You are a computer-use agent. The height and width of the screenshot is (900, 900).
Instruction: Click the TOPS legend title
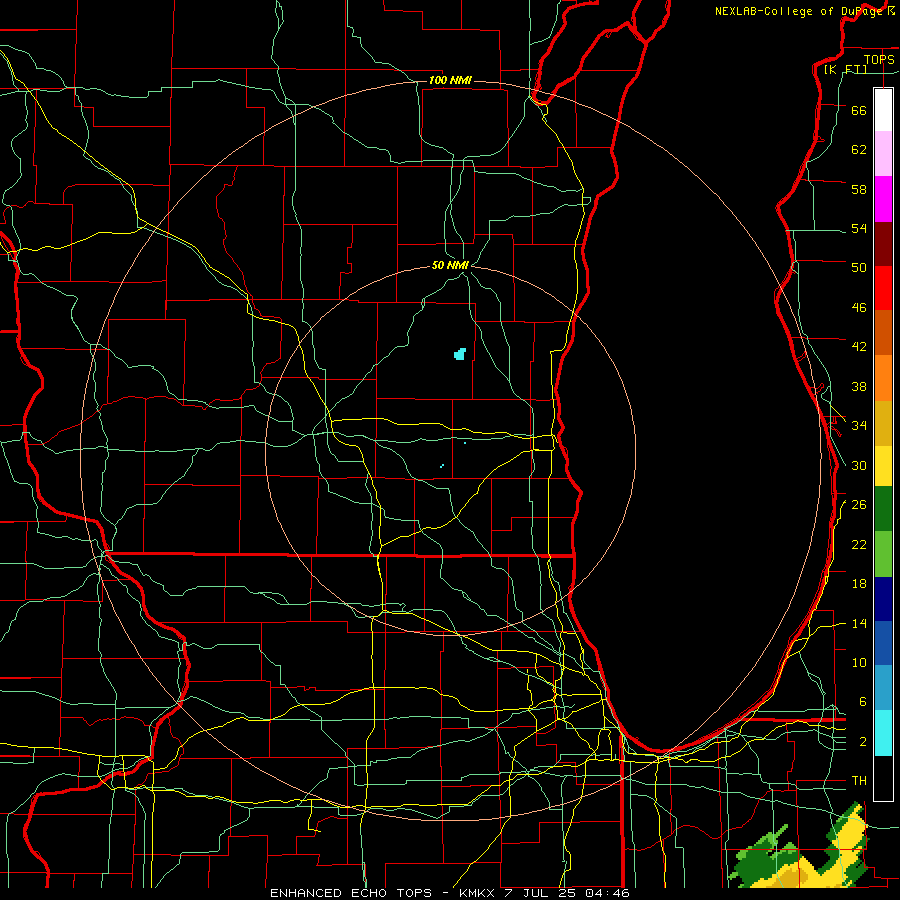[879, 59]
